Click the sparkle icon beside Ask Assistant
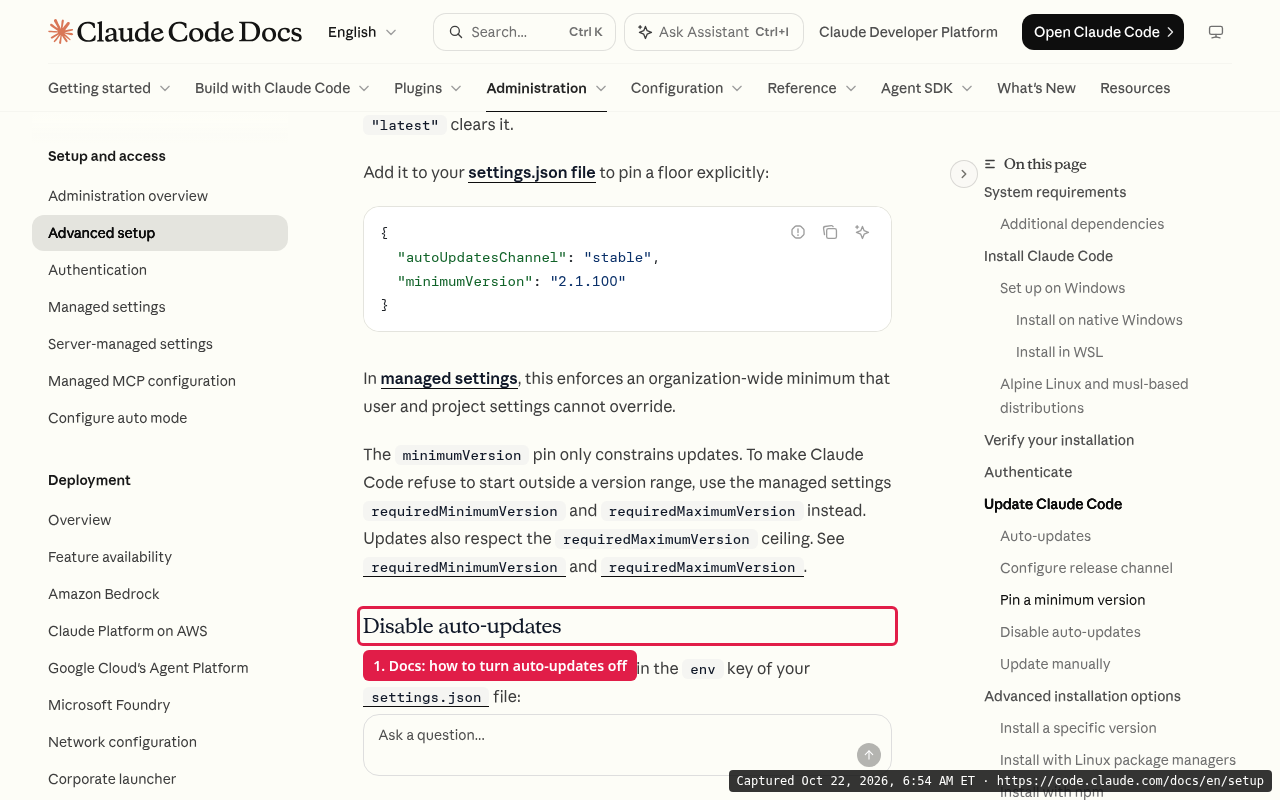This screenshot has height=800, width=1280. 645,32
